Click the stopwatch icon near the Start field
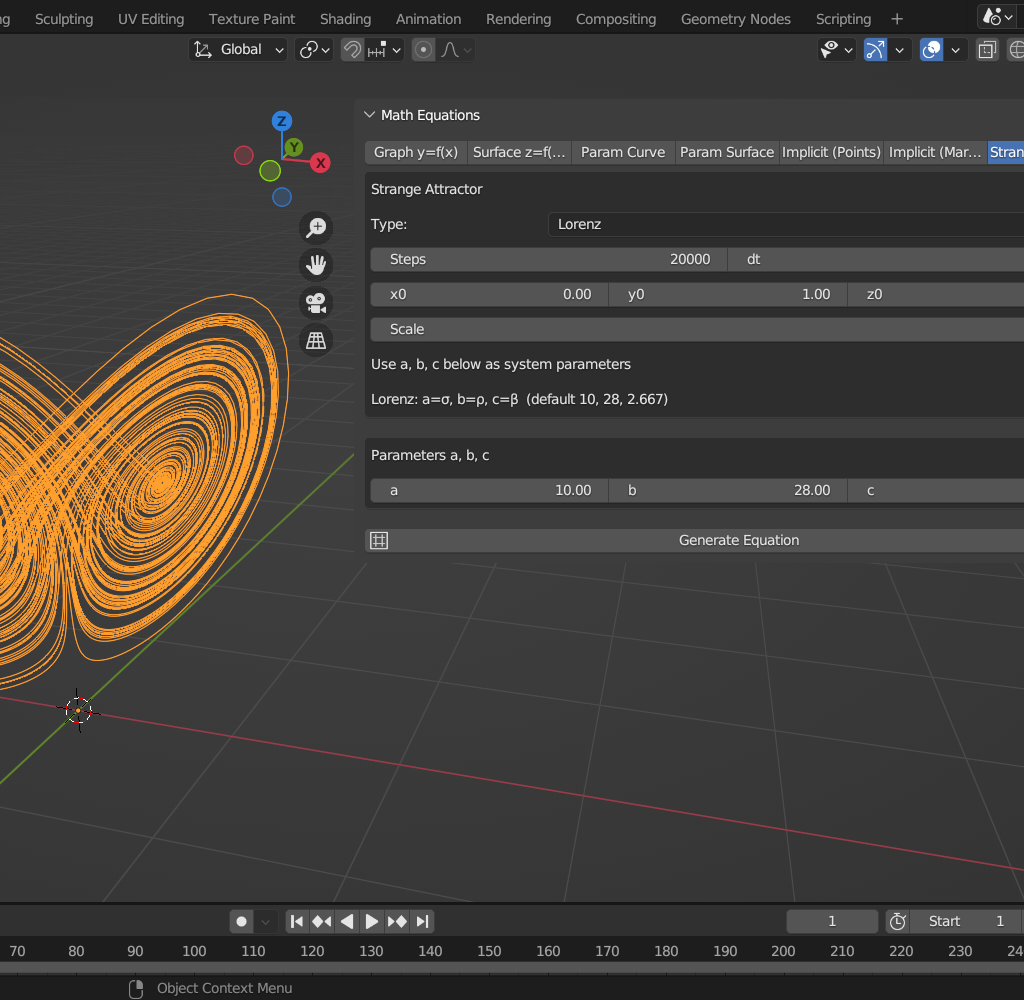Screen dimensions: 1024x1000 pos(897,920)
